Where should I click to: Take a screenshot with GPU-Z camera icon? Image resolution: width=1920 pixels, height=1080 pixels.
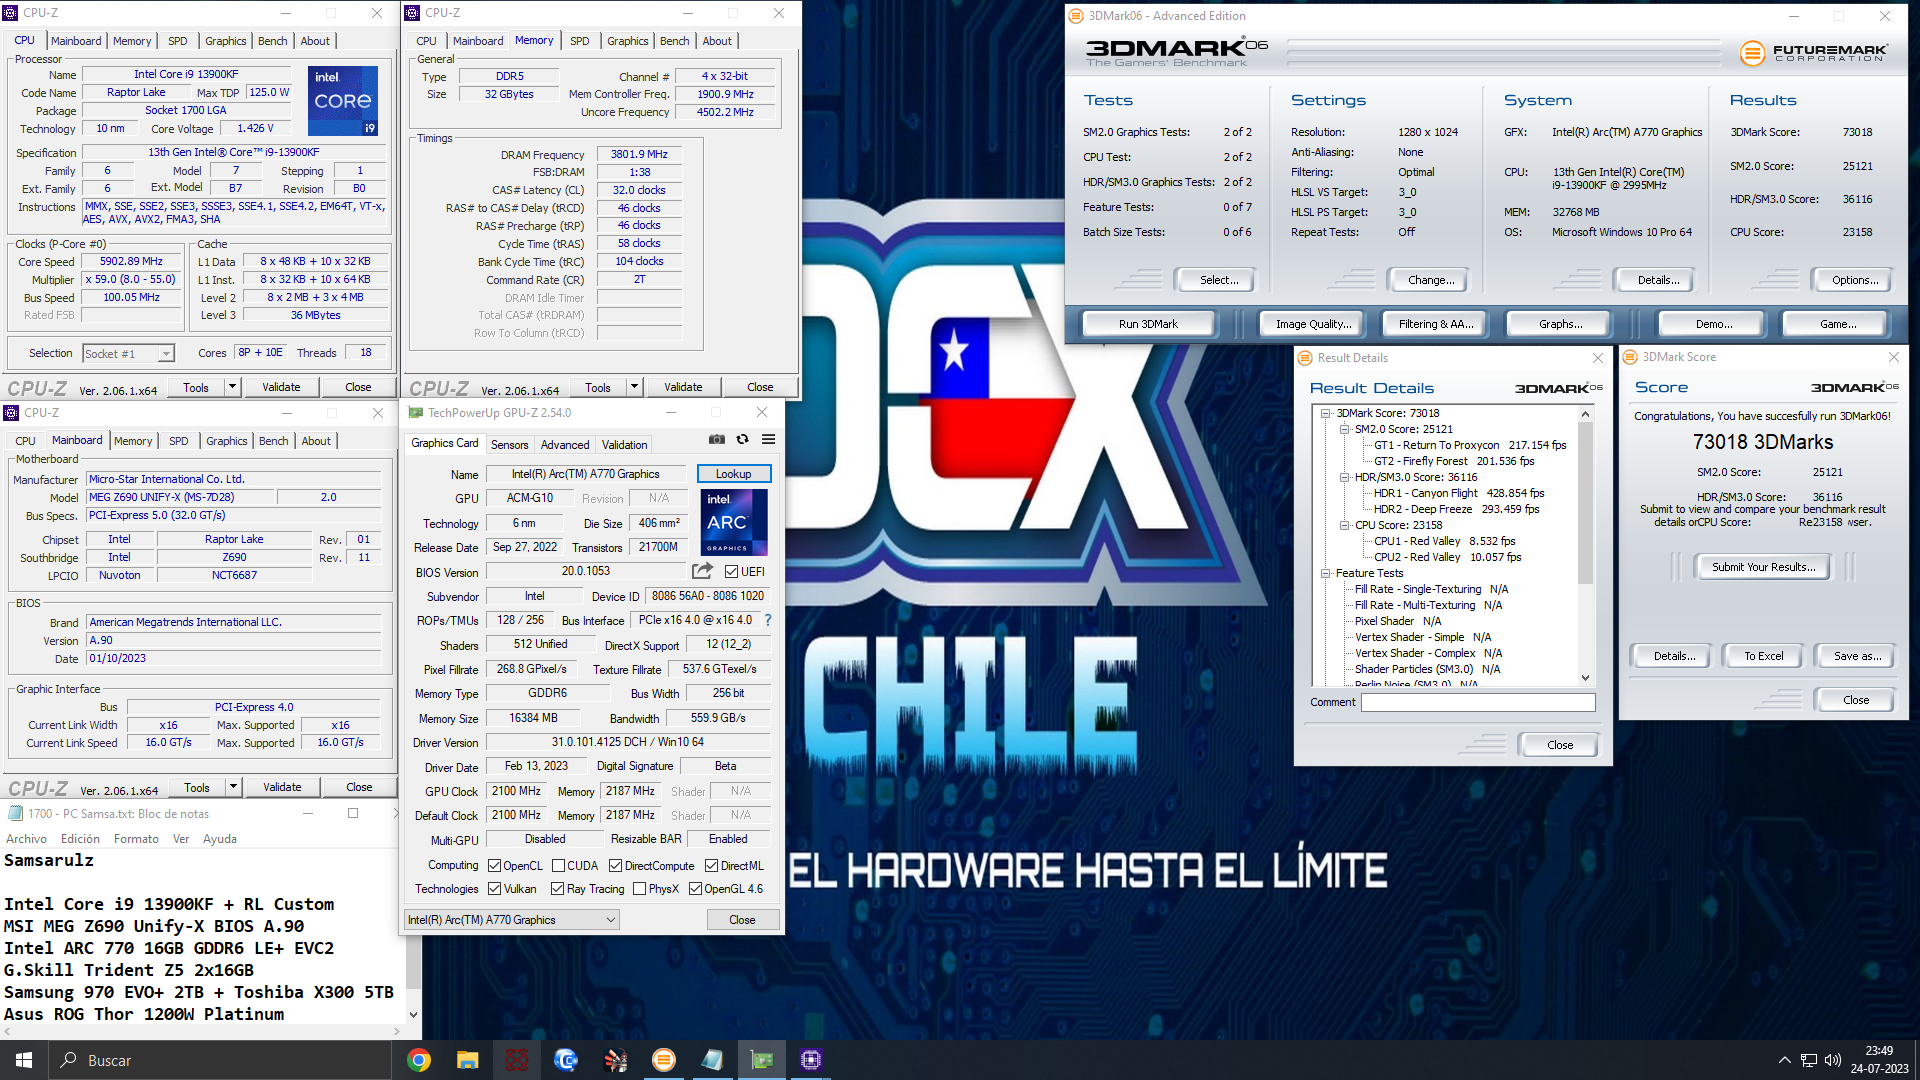(x=717, y=439)
